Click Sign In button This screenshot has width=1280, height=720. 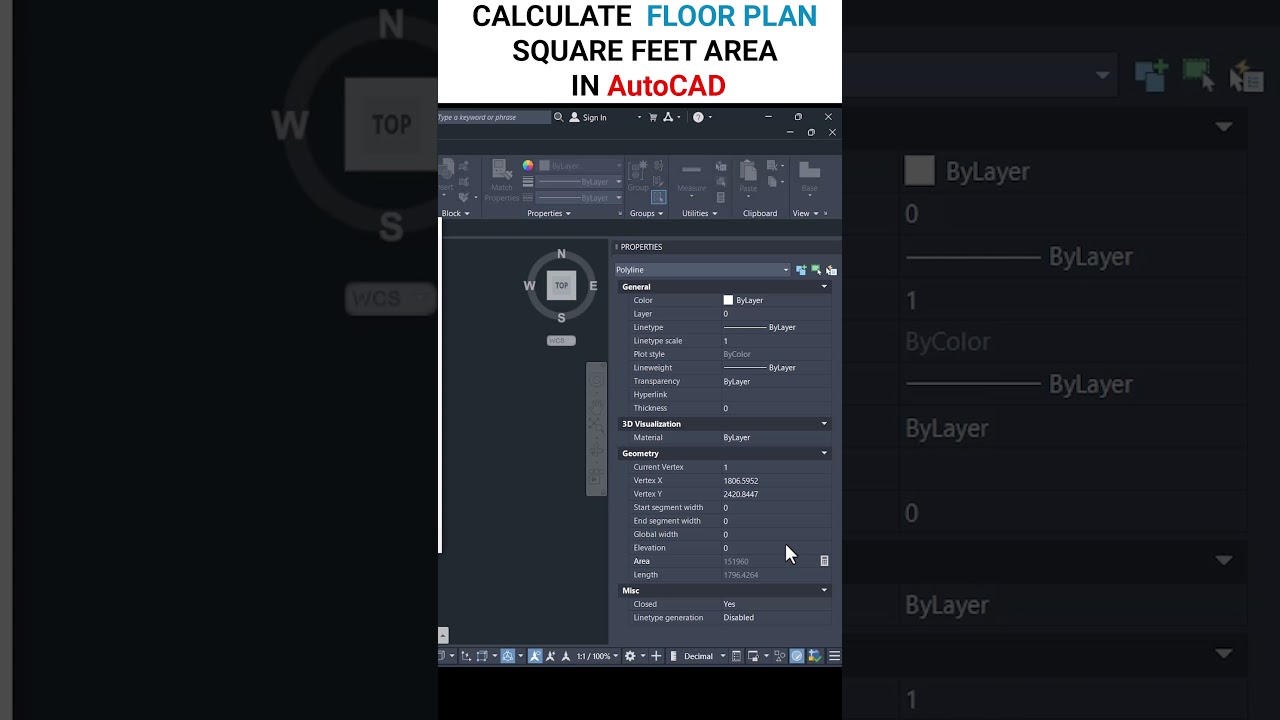(588, 117)
